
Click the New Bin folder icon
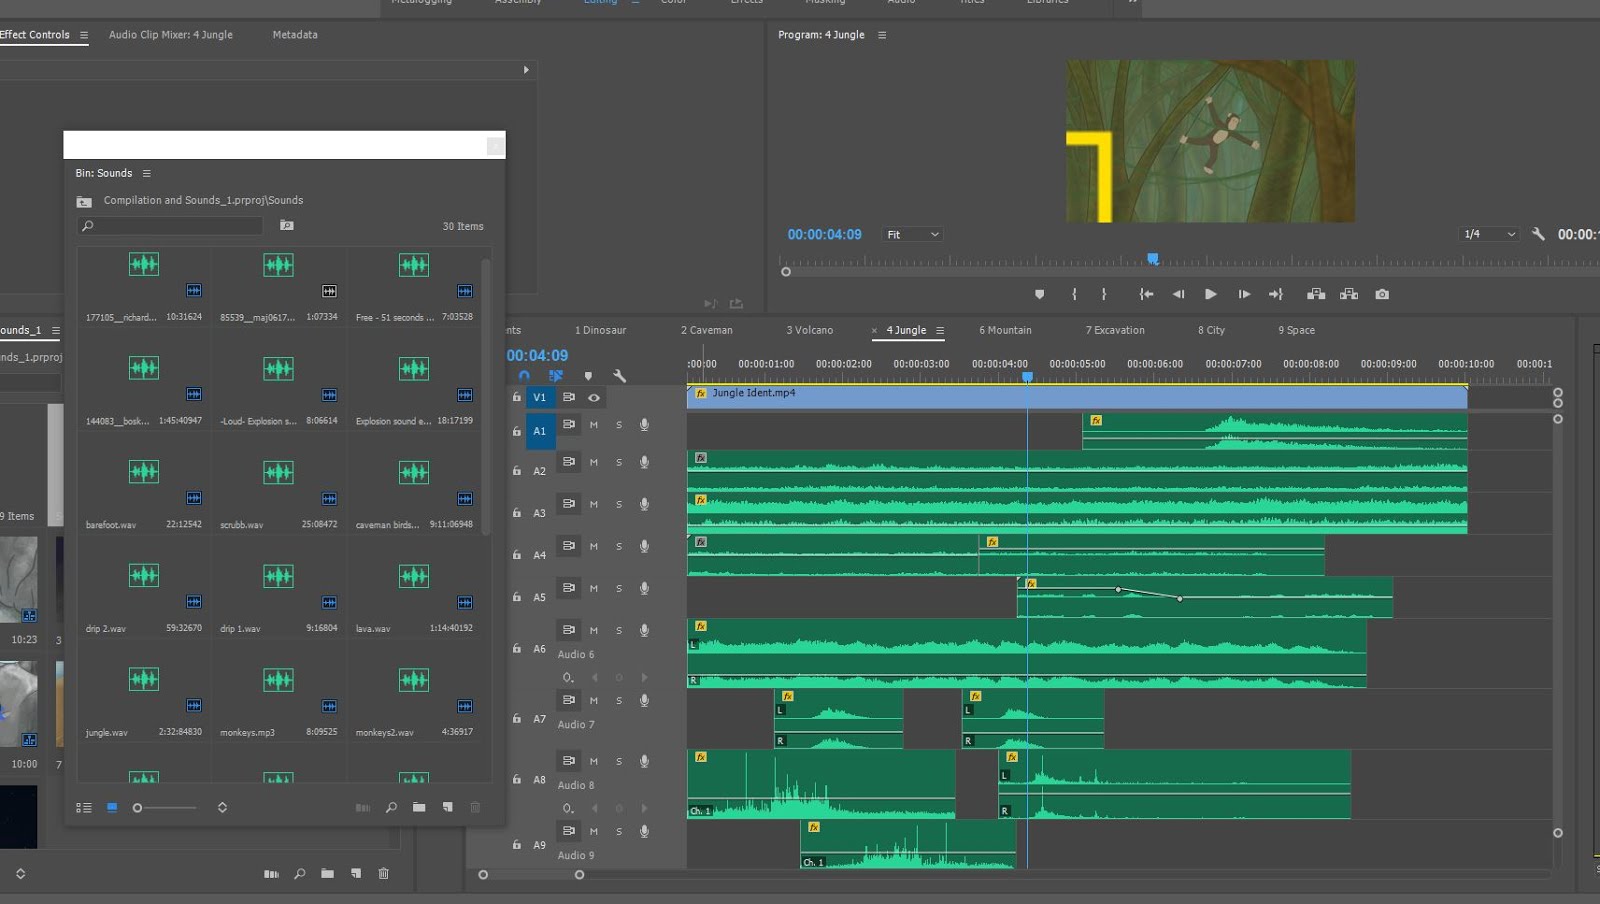tap(419, 808)
